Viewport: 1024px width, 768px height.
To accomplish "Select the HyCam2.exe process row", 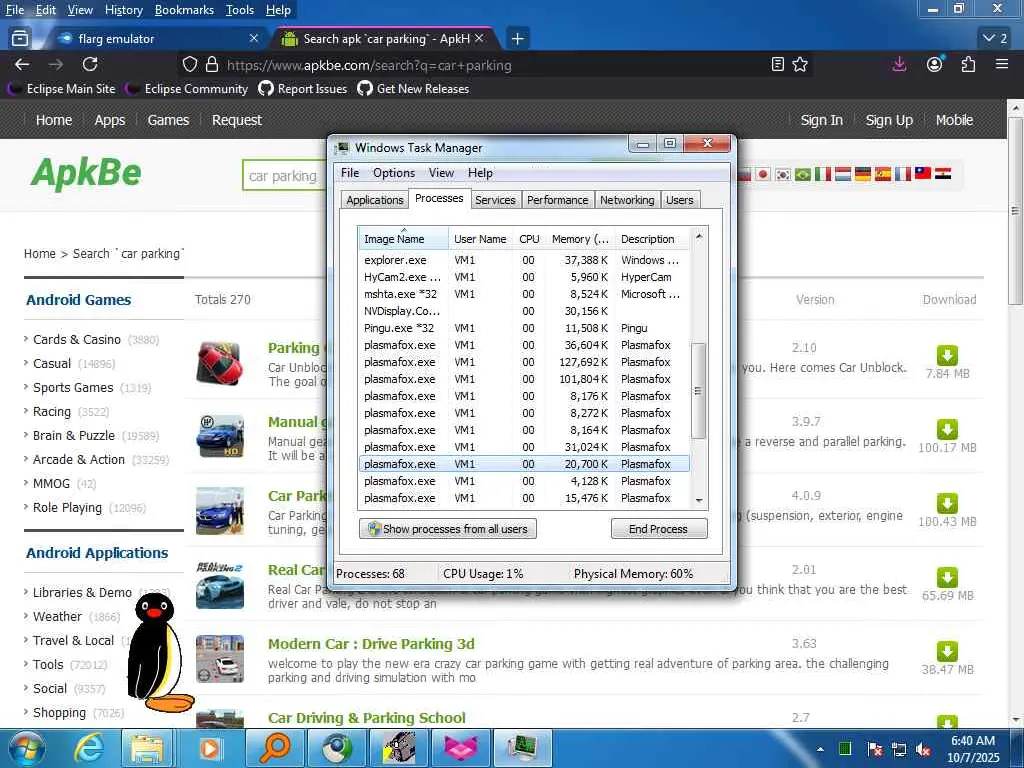I will (x=524, y=277).
